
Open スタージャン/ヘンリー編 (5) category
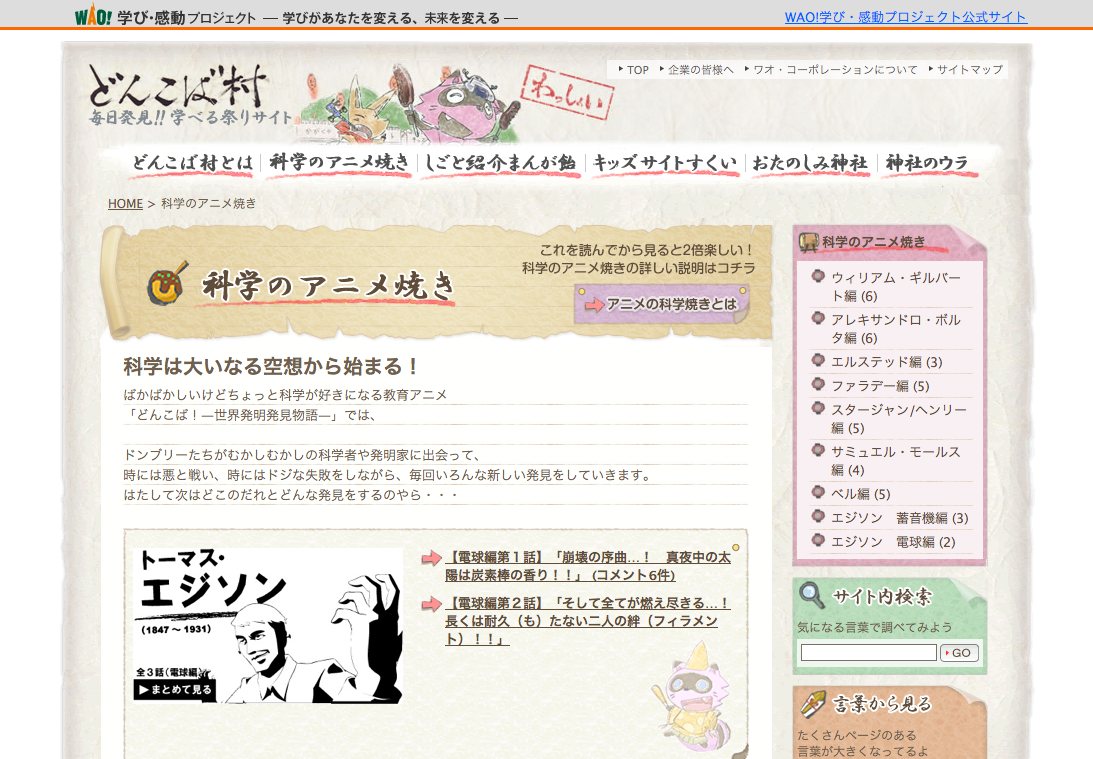899,418
